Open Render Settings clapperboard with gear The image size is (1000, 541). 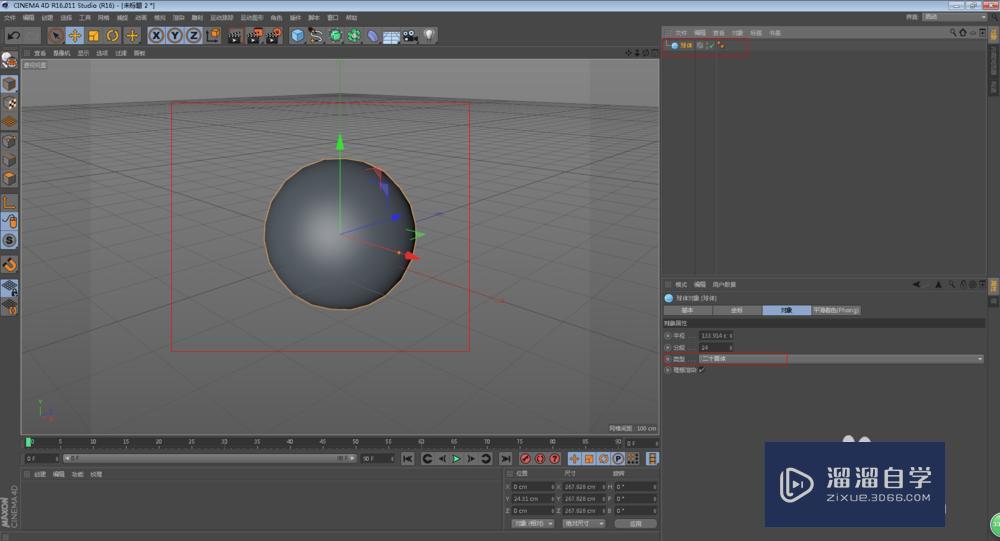[x=274, y=36]
